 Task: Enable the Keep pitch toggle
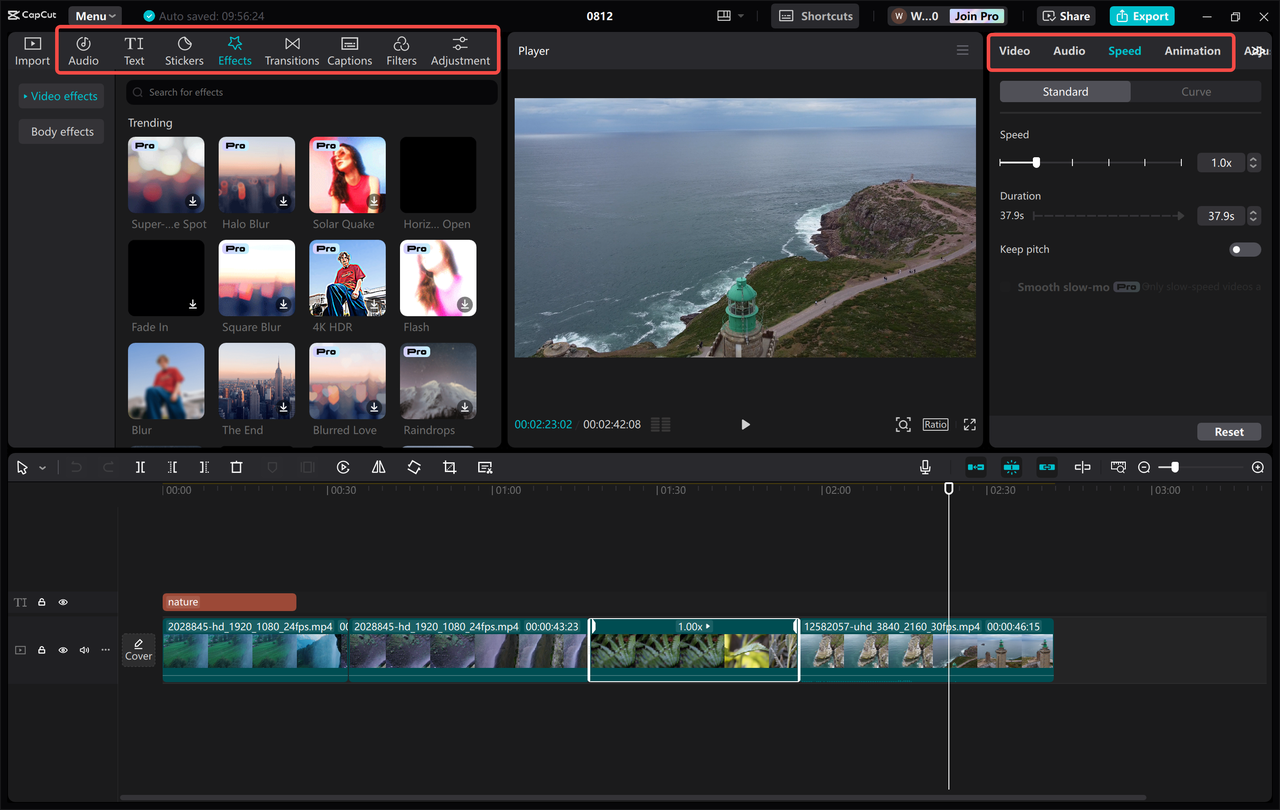point(1244,249)
